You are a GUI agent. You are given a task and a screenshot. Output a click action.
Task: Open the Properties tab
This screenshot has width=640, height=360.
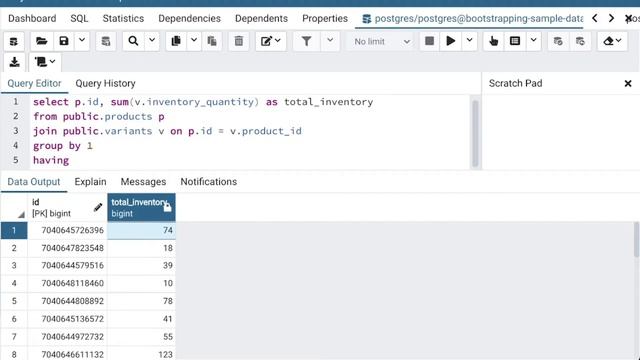point(325,18)
